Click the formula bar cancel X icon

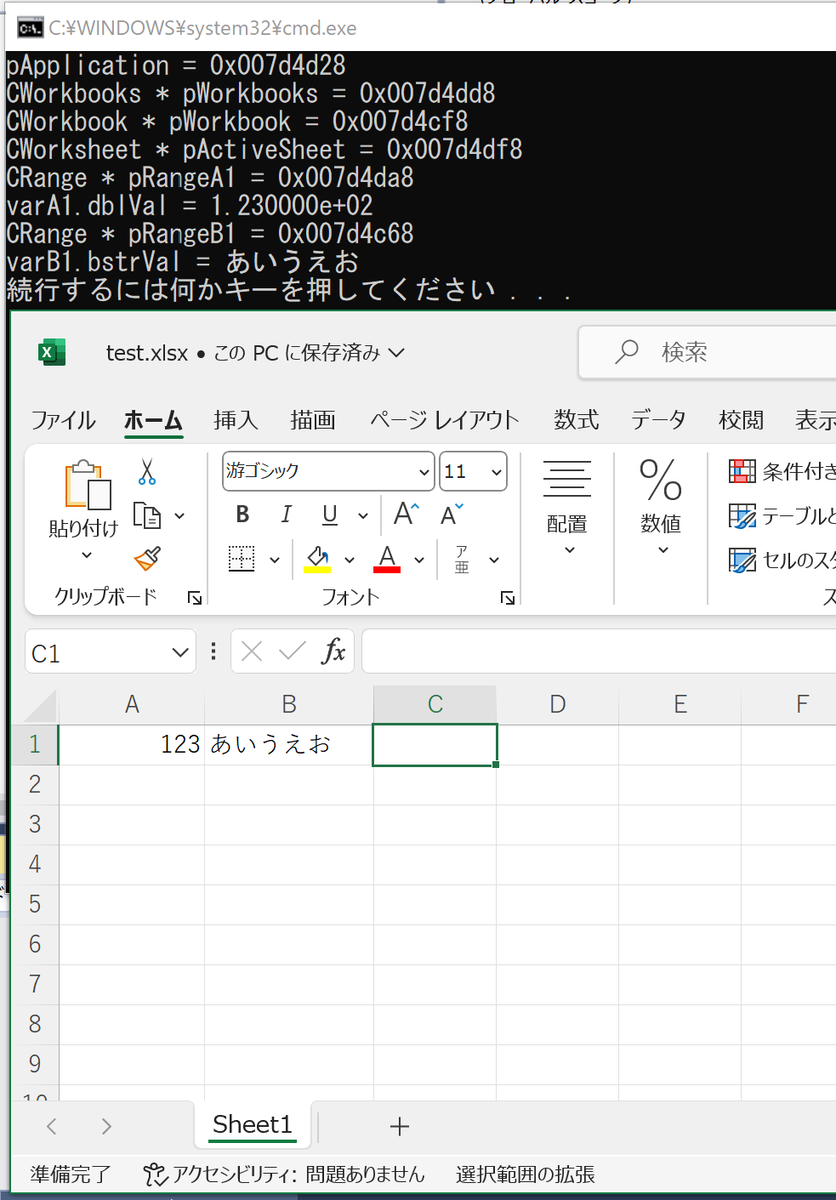(x=252, y=652)
